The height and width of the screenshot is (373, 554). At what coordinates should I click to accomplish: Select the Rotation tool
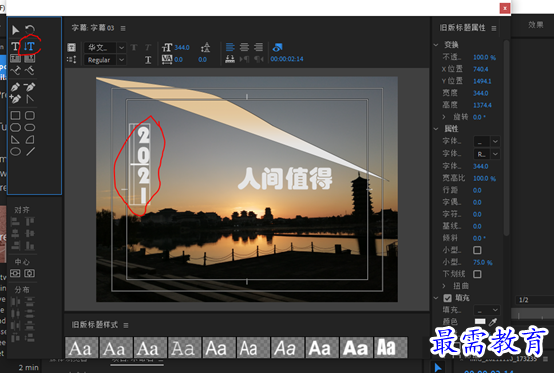[30, 29]
